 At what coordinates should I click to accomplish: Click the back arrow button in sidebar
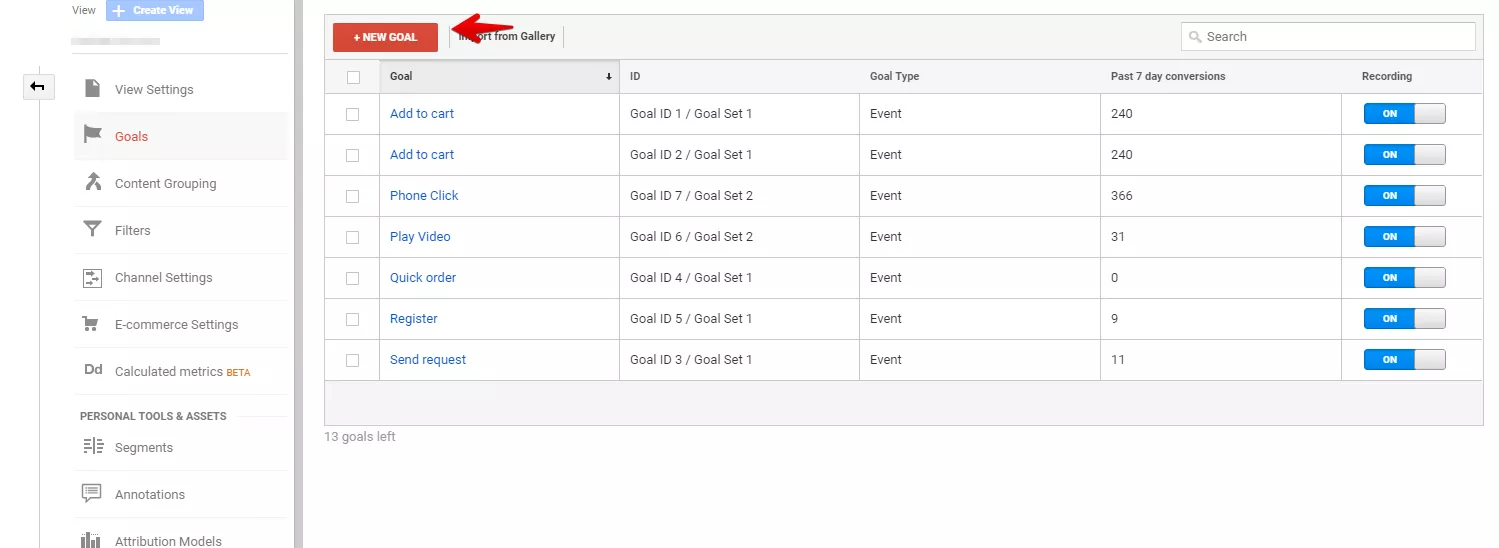pyautogui.click(x=38, y=87)
